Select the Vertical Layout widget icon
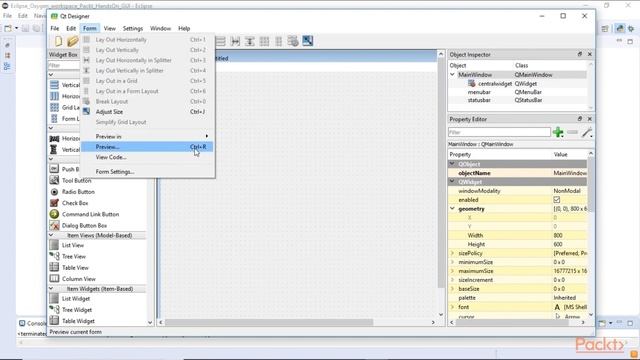 click(54, 85)
